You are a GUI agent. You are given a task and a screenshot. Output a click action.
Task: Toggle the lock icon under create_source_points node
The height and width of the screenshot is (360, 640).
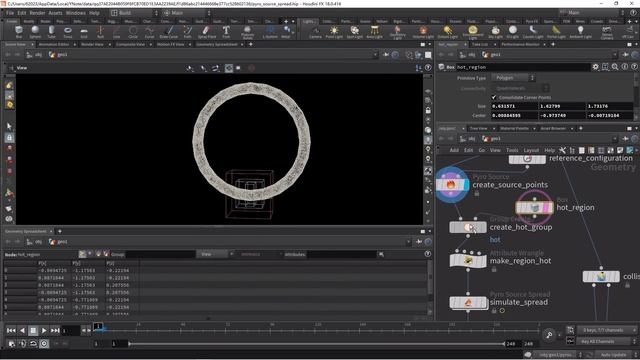(x=477, y=193)
